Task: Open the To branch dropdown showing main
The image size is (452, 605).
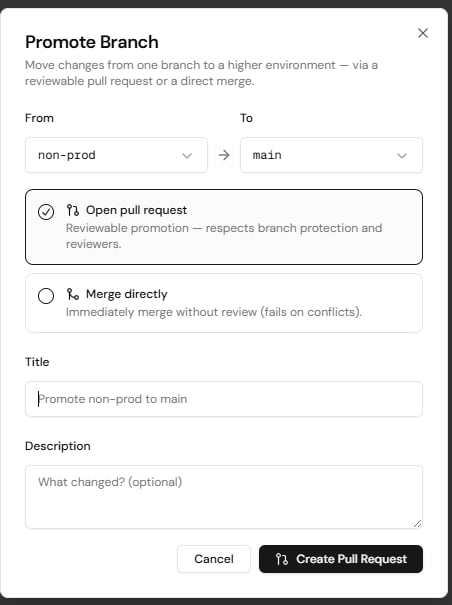Action: (x=331, y=155)
